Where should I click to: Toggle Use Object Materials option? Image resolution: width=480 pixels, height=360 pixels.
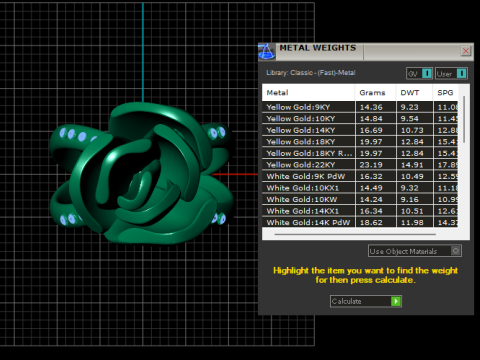pyautogui.click(x=415, y=251)
